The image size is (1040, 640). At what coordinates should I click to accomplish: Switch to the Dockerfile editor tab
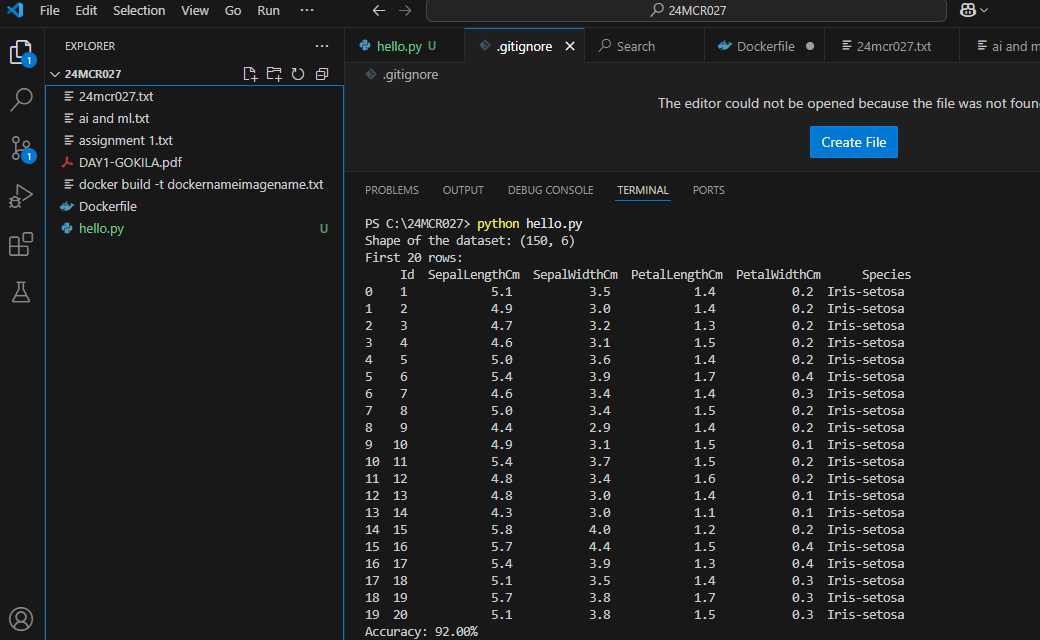tap(765, 46)
